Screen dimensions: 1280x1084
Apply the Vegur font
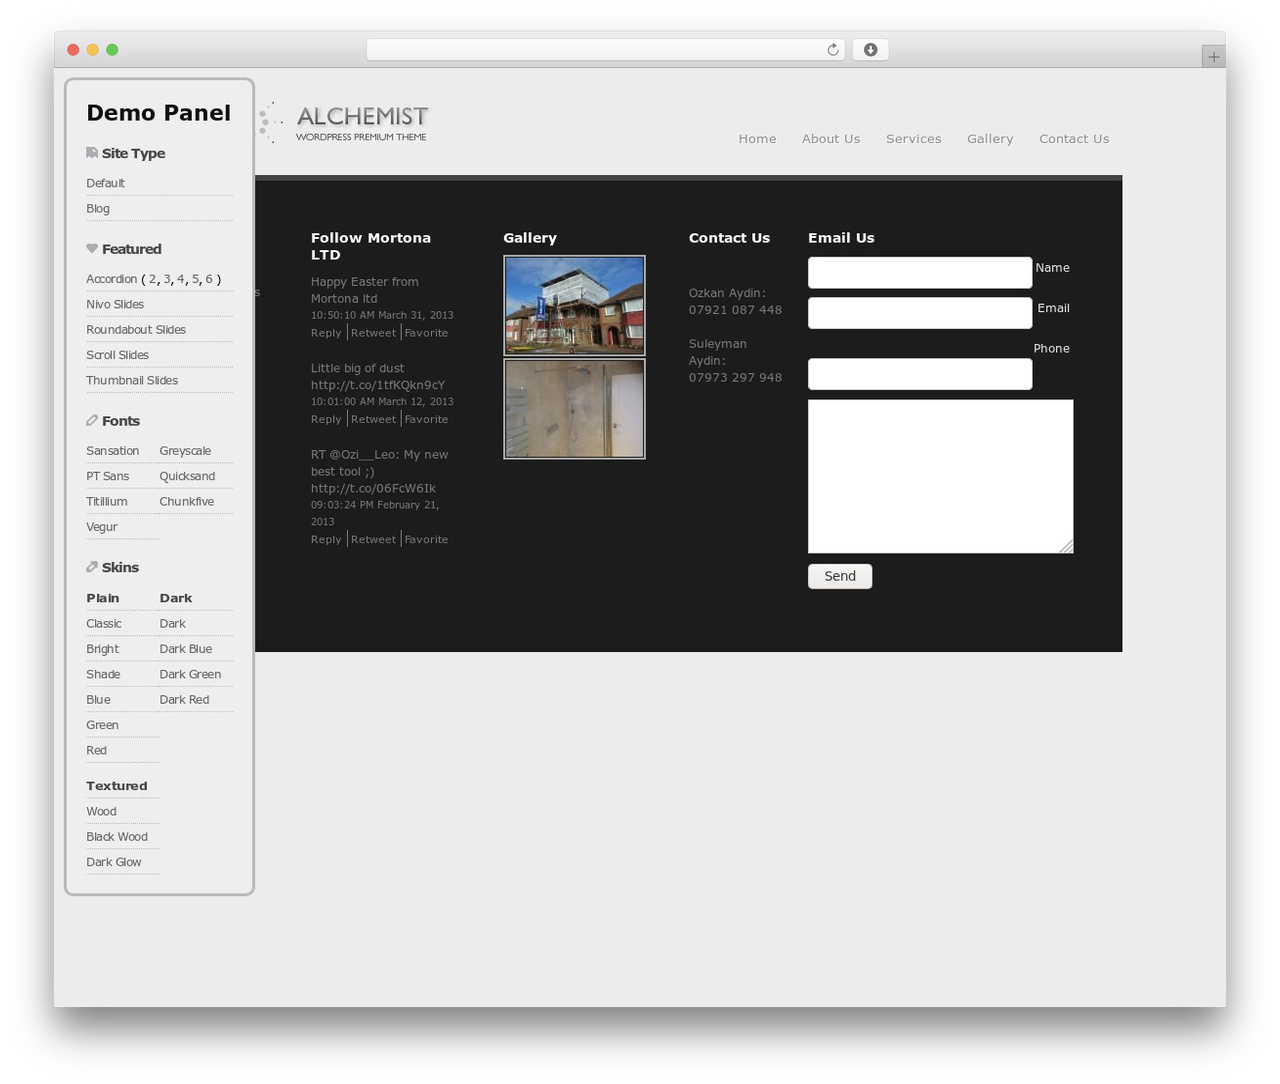(x=101, y=527)
